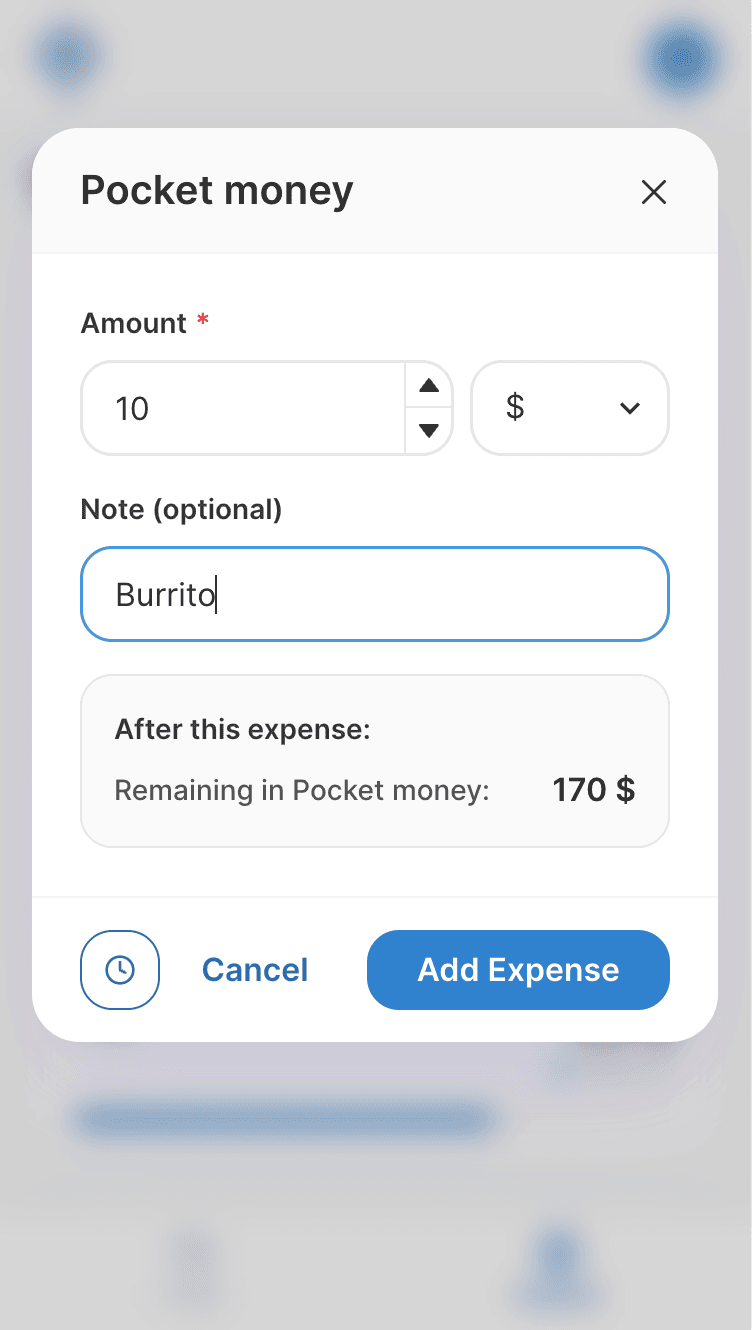Click the 170 $ remaining value

point(593,790)
